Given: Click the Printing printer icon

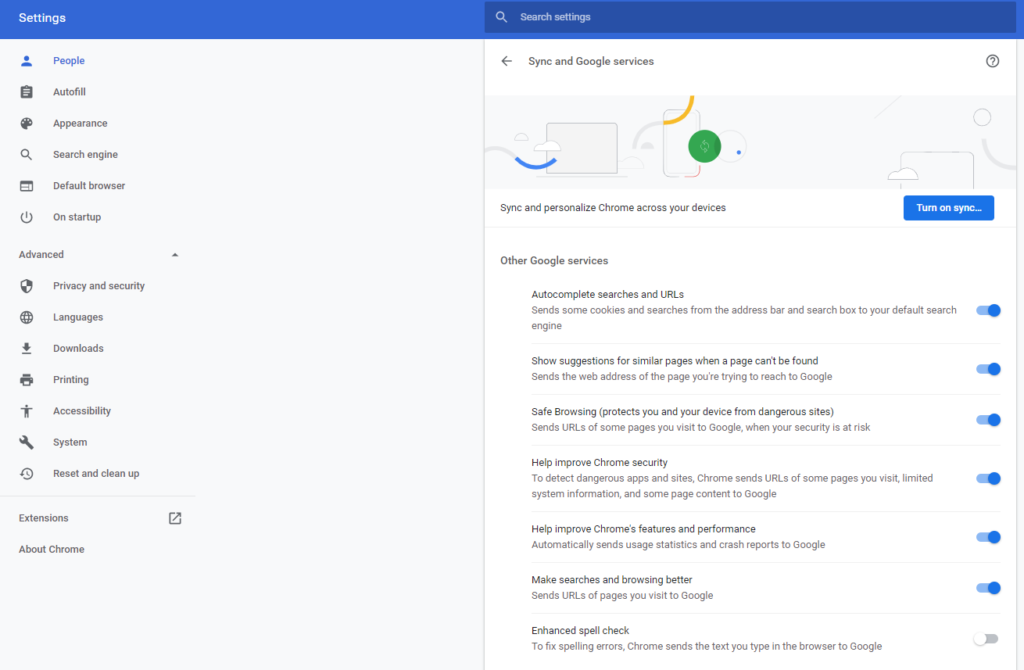Looking at the screenshot, I should pyautogui.click(x=26, y=379).
